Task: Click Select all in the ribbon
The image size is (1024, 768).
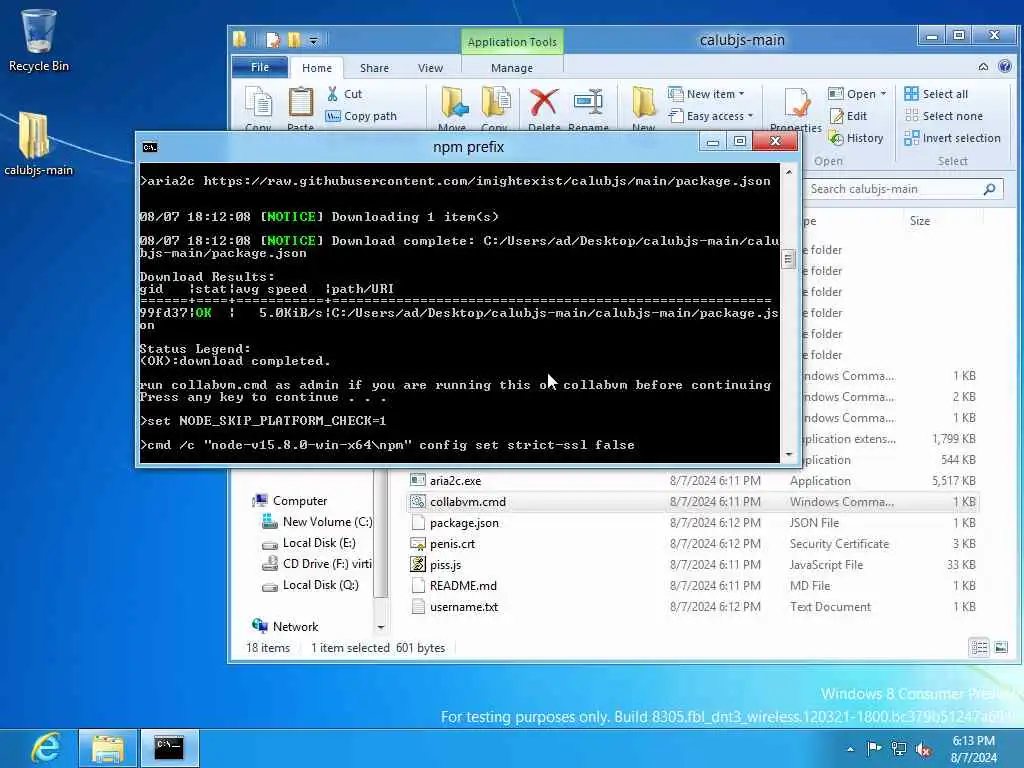Action: 936,94
